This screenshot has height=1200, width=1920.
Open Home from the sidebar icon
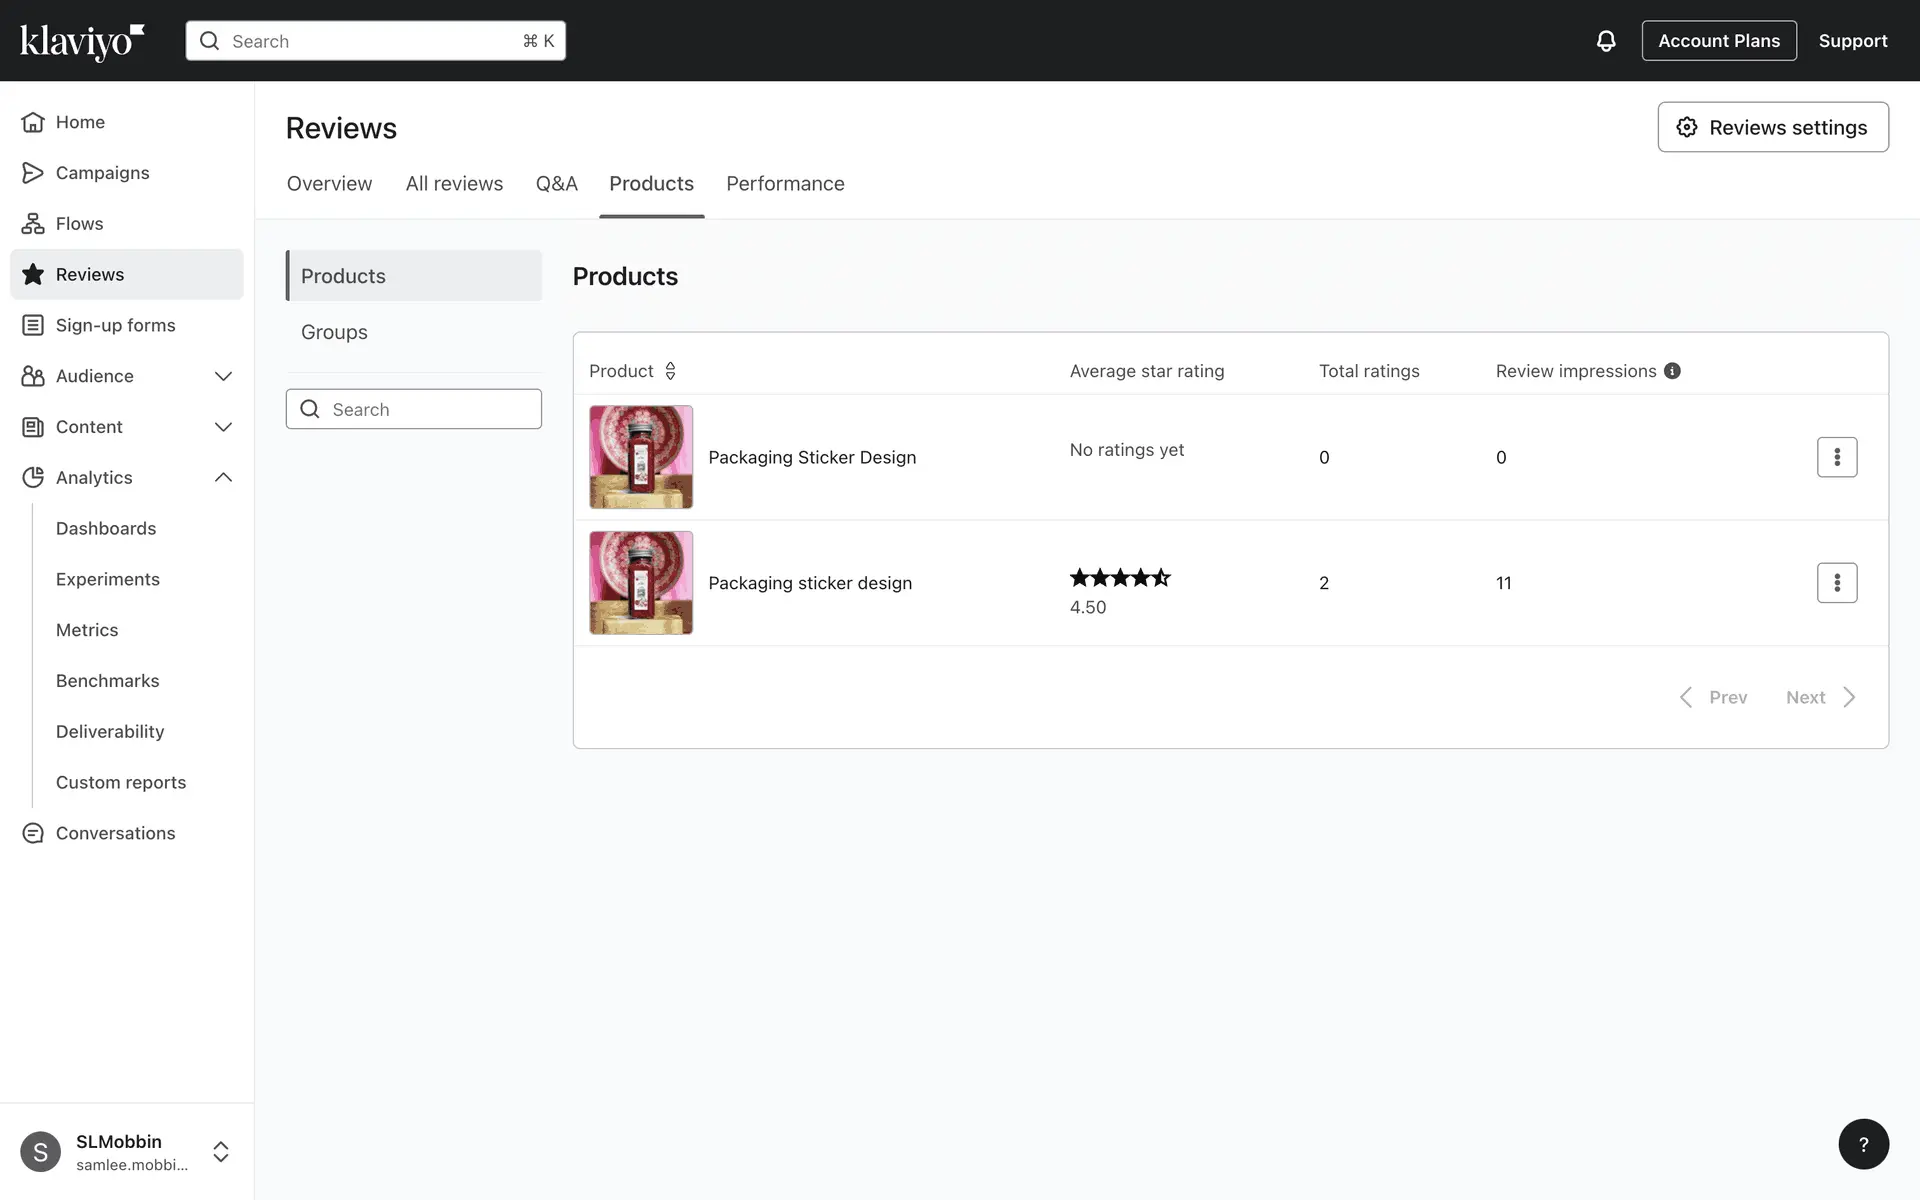coord(33,122)
